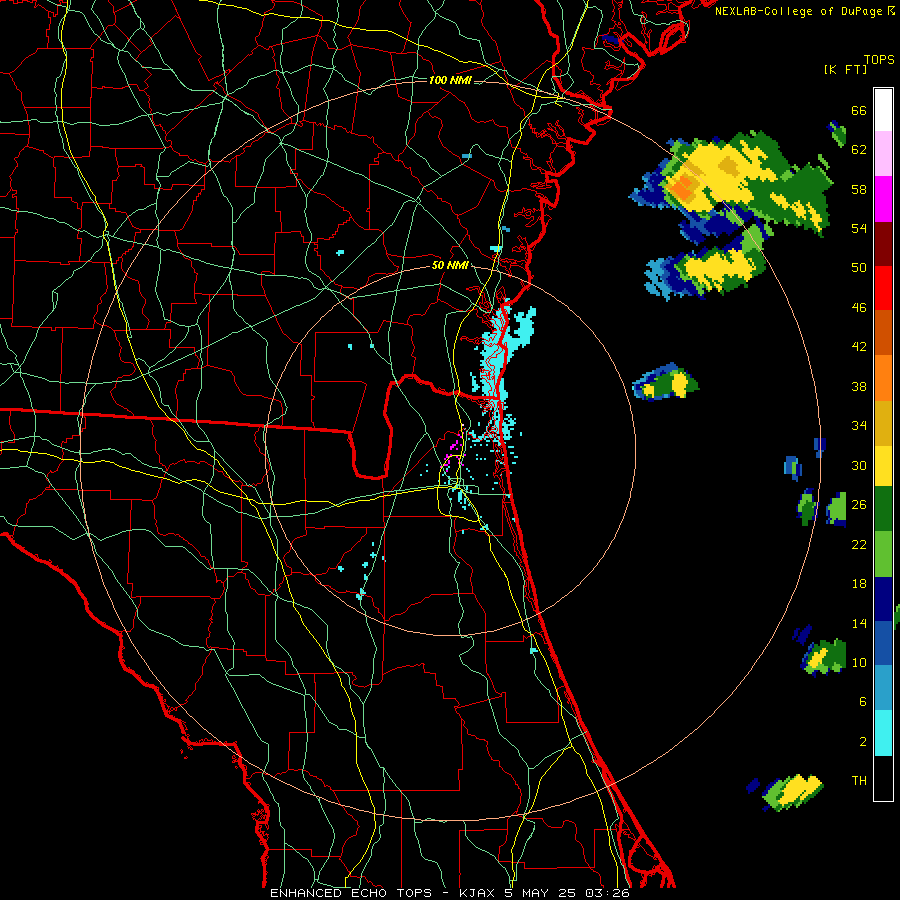Click the KJAX radar site identifier
This screenshot has width=900, height=900.
click(479, 893)
